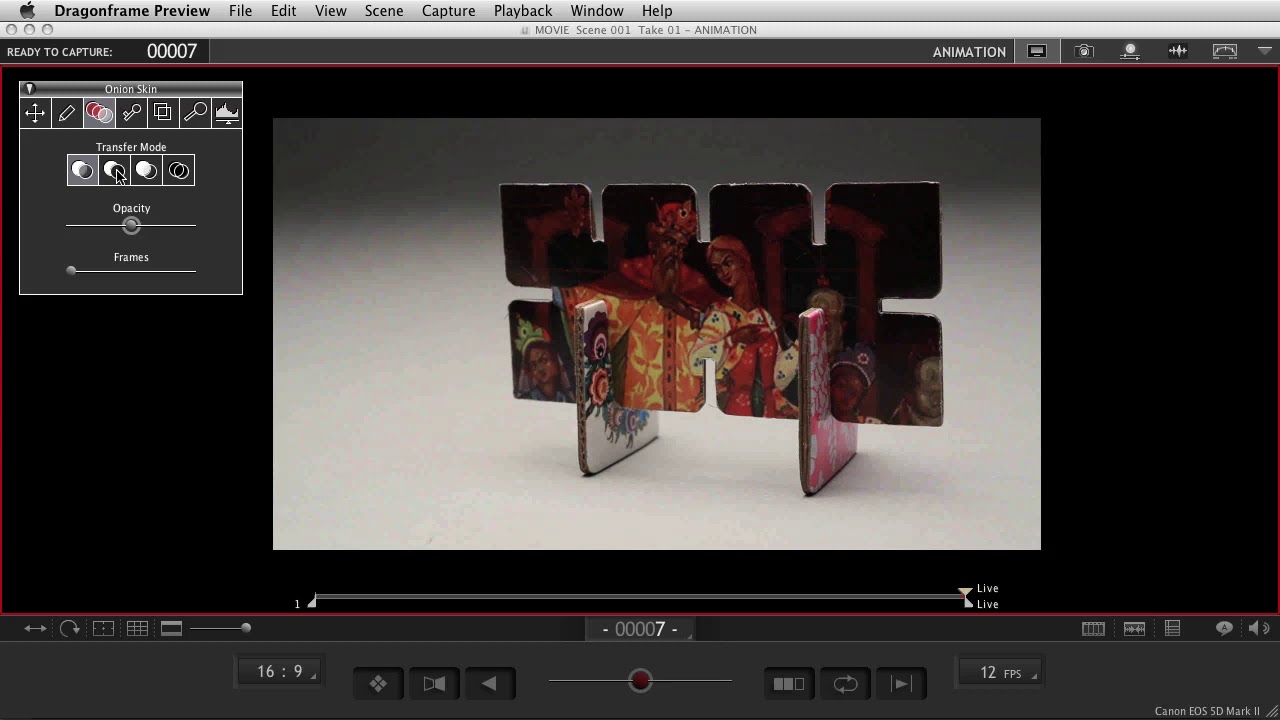Screen dimensions: 1280x720
Task: Open the chroma key eyedropper tool
Action: (x=131, y=113)
